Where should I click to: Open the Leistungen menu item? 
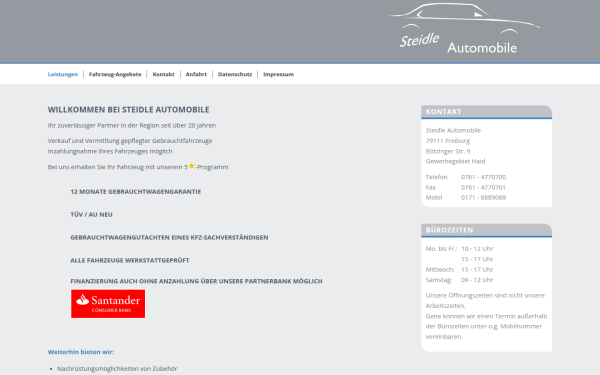[63, 74]
